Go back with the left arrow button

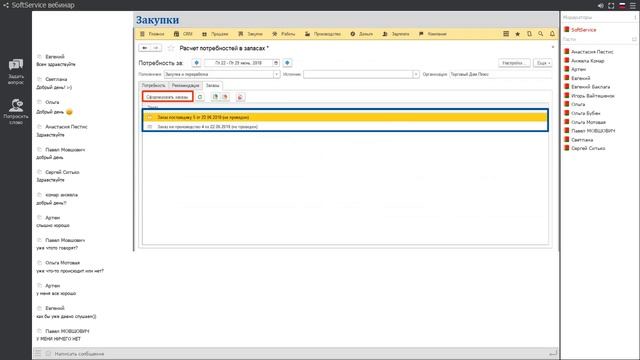144,48
